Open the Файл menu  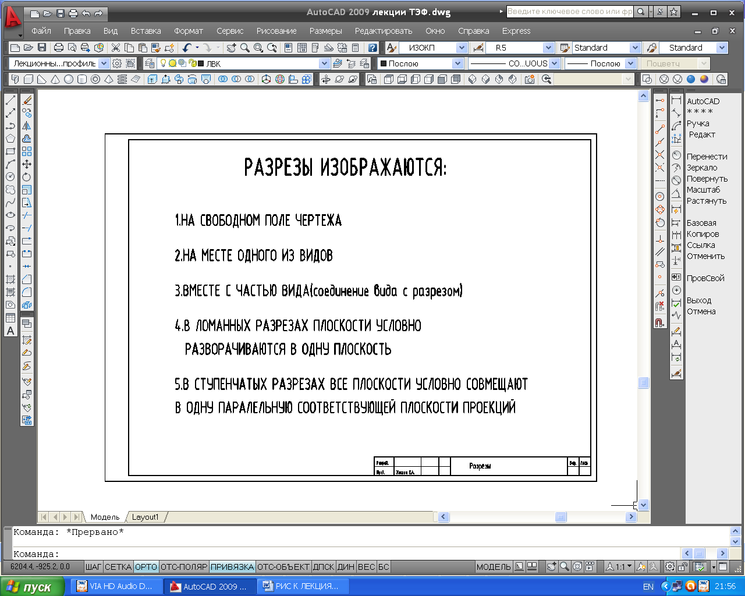41,31
